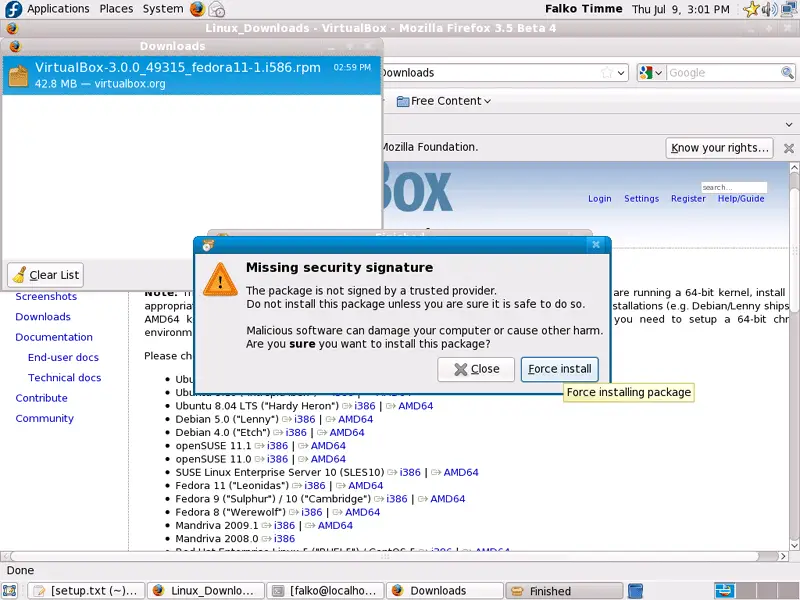Viewport: 800px width, 600px height.
Task: Click the Free Content folder icon
Action: point(403,102)
